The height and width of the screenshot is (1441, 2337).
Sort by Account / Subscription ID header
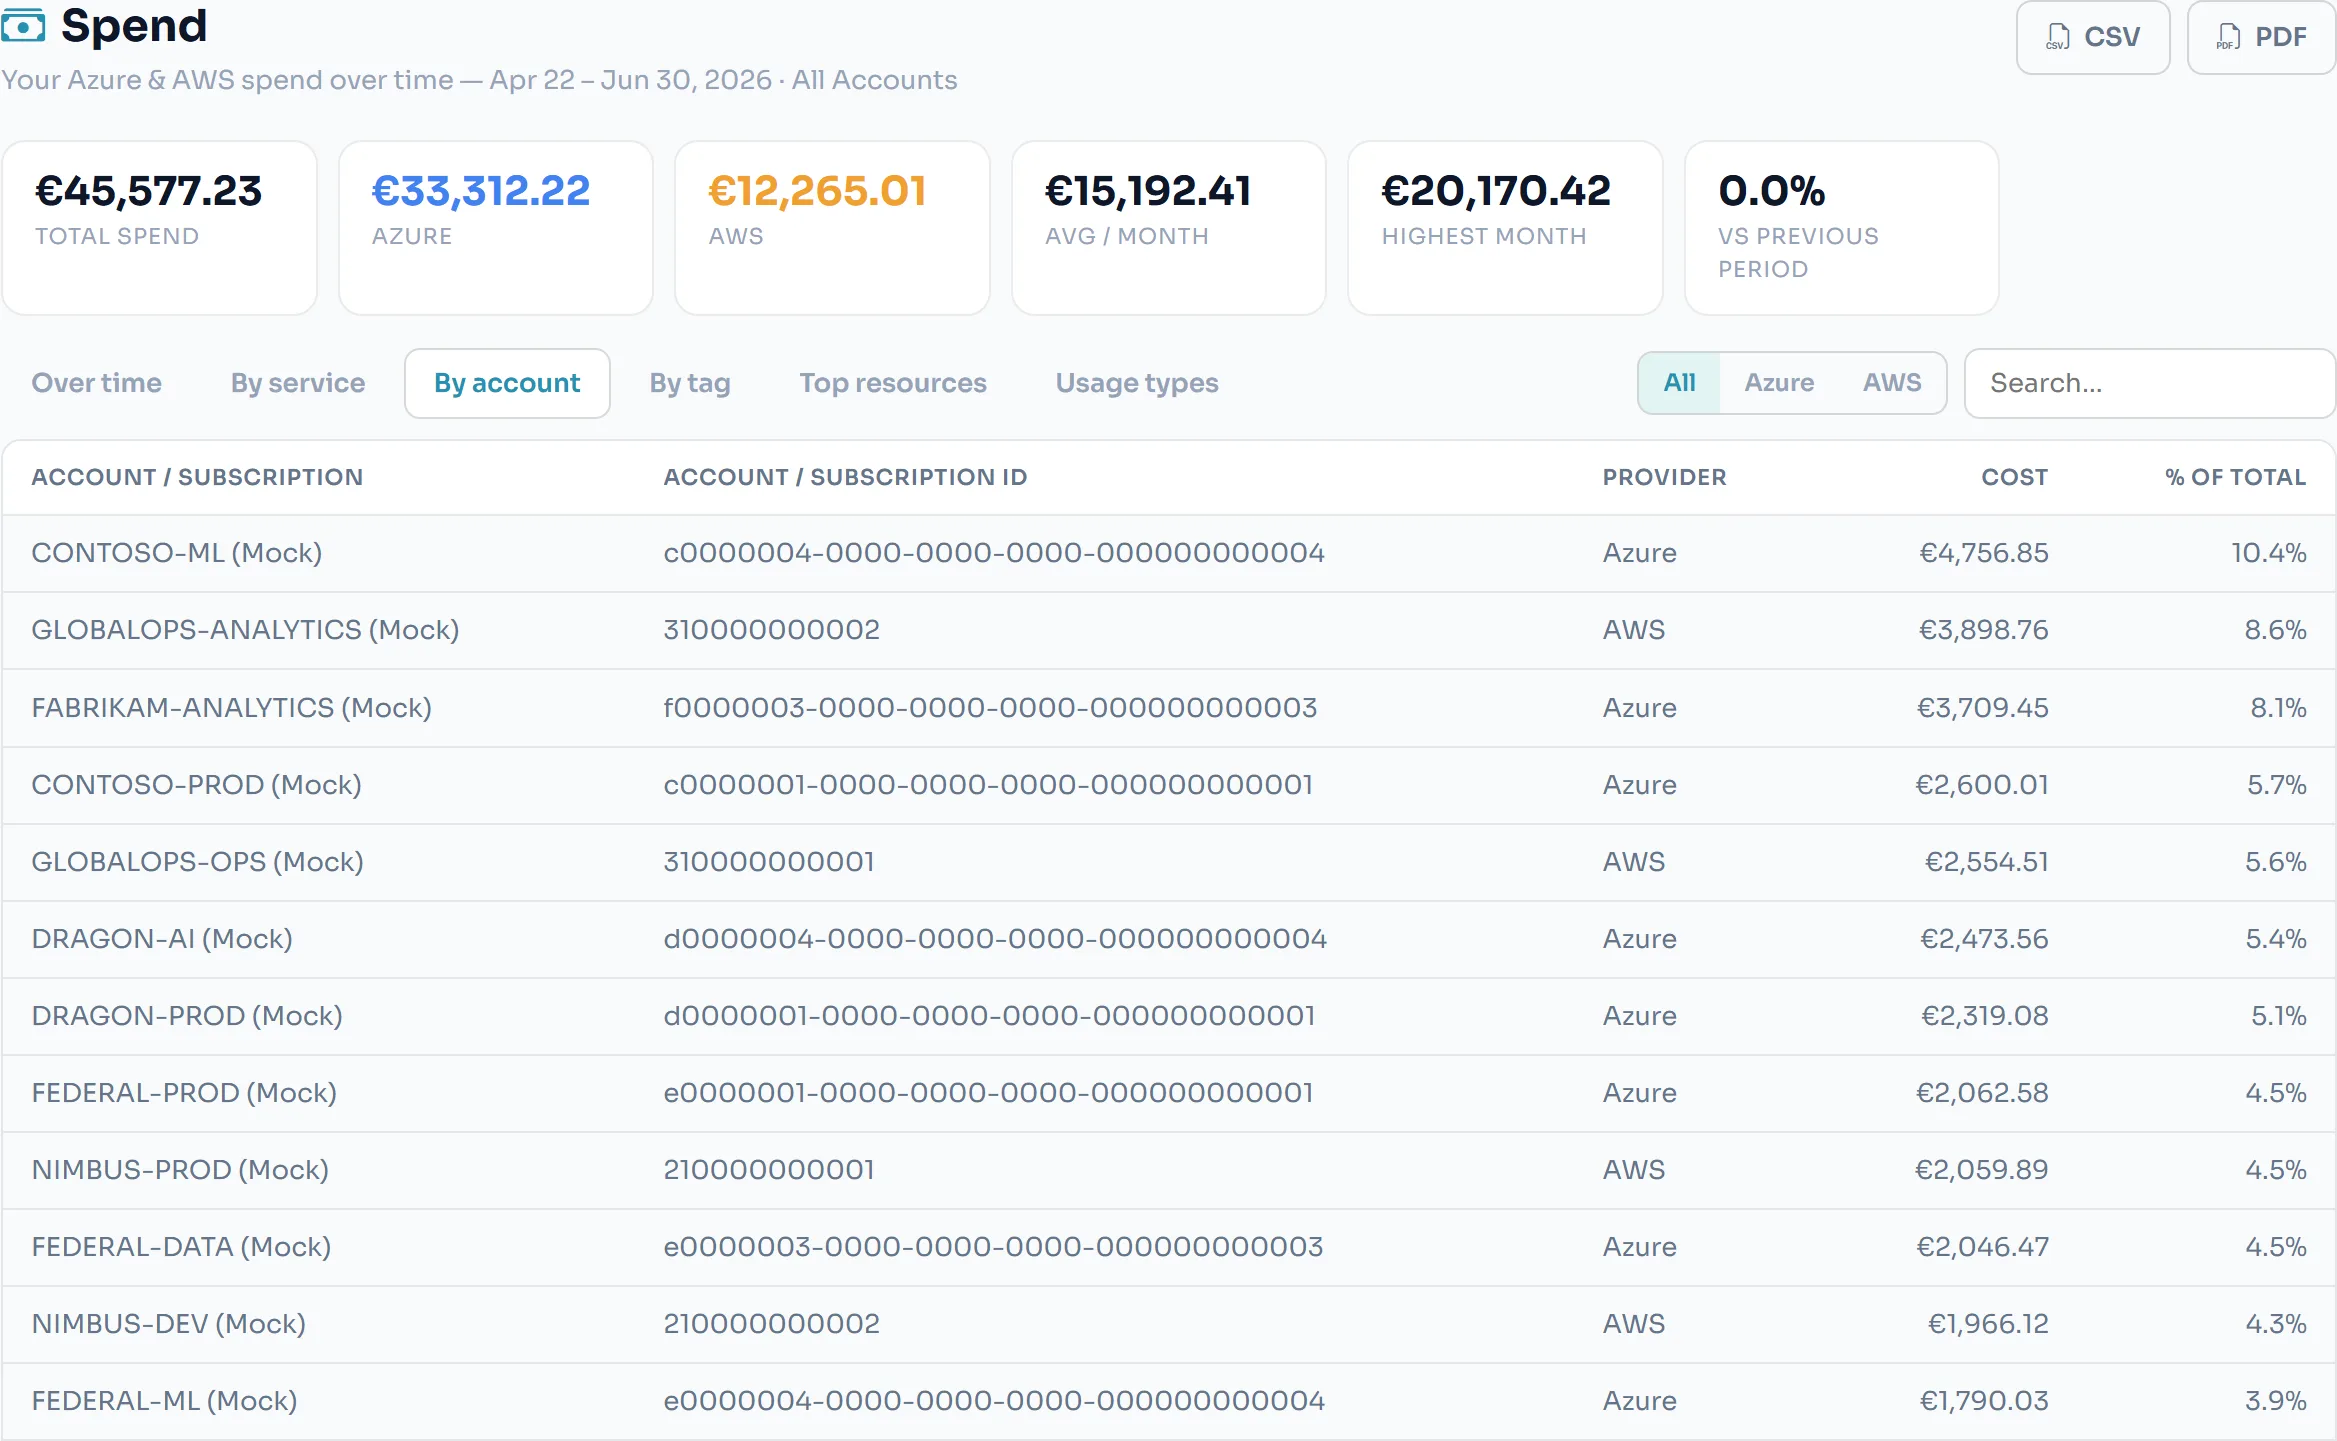pyautogui.click(x=845, y=477)
